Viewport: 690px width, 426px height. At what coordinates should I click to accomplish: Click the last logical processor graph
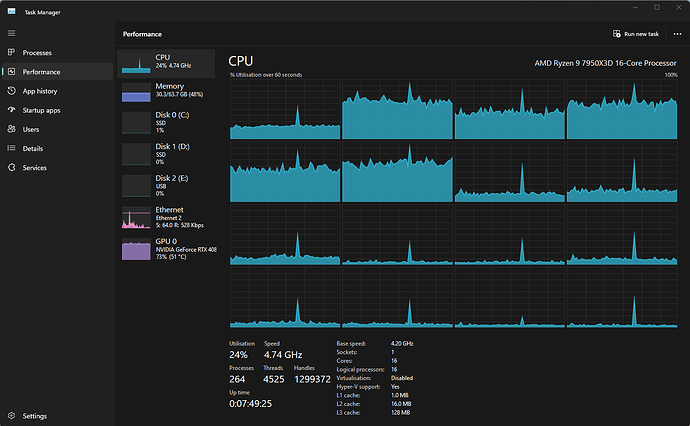point(622,297)
